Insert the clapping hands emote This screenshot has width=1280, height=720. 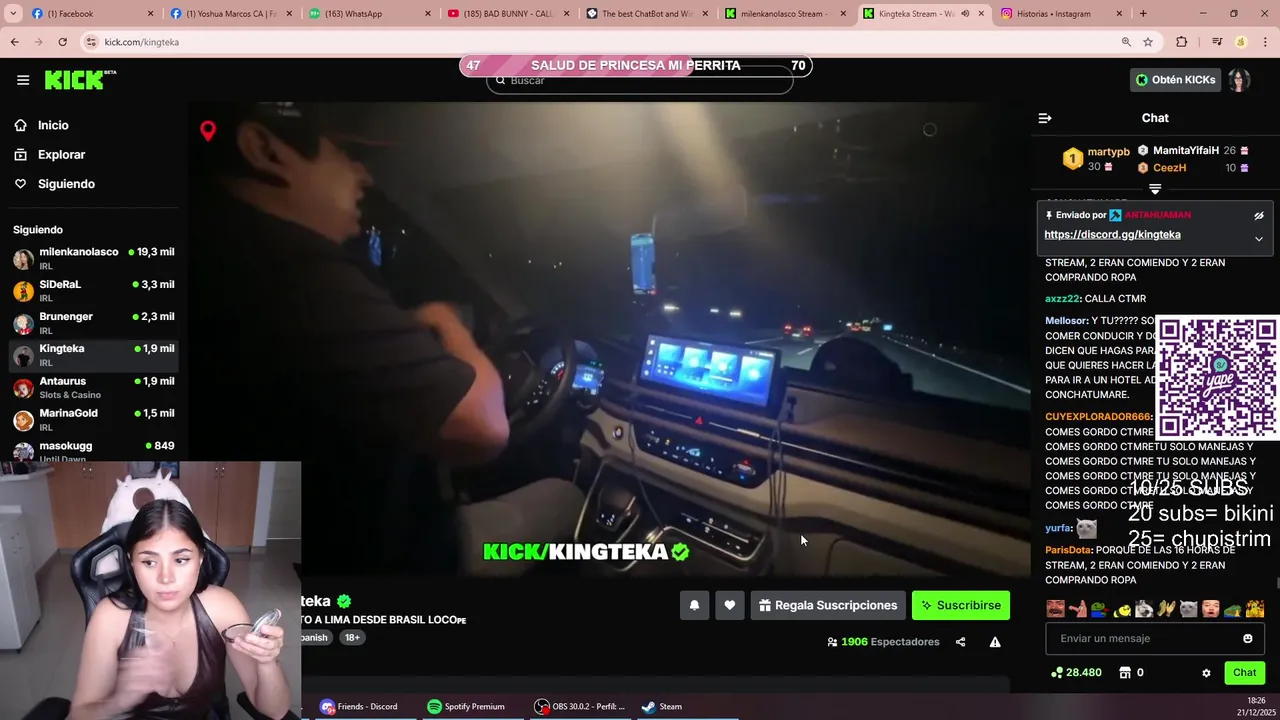point(1166,608)
